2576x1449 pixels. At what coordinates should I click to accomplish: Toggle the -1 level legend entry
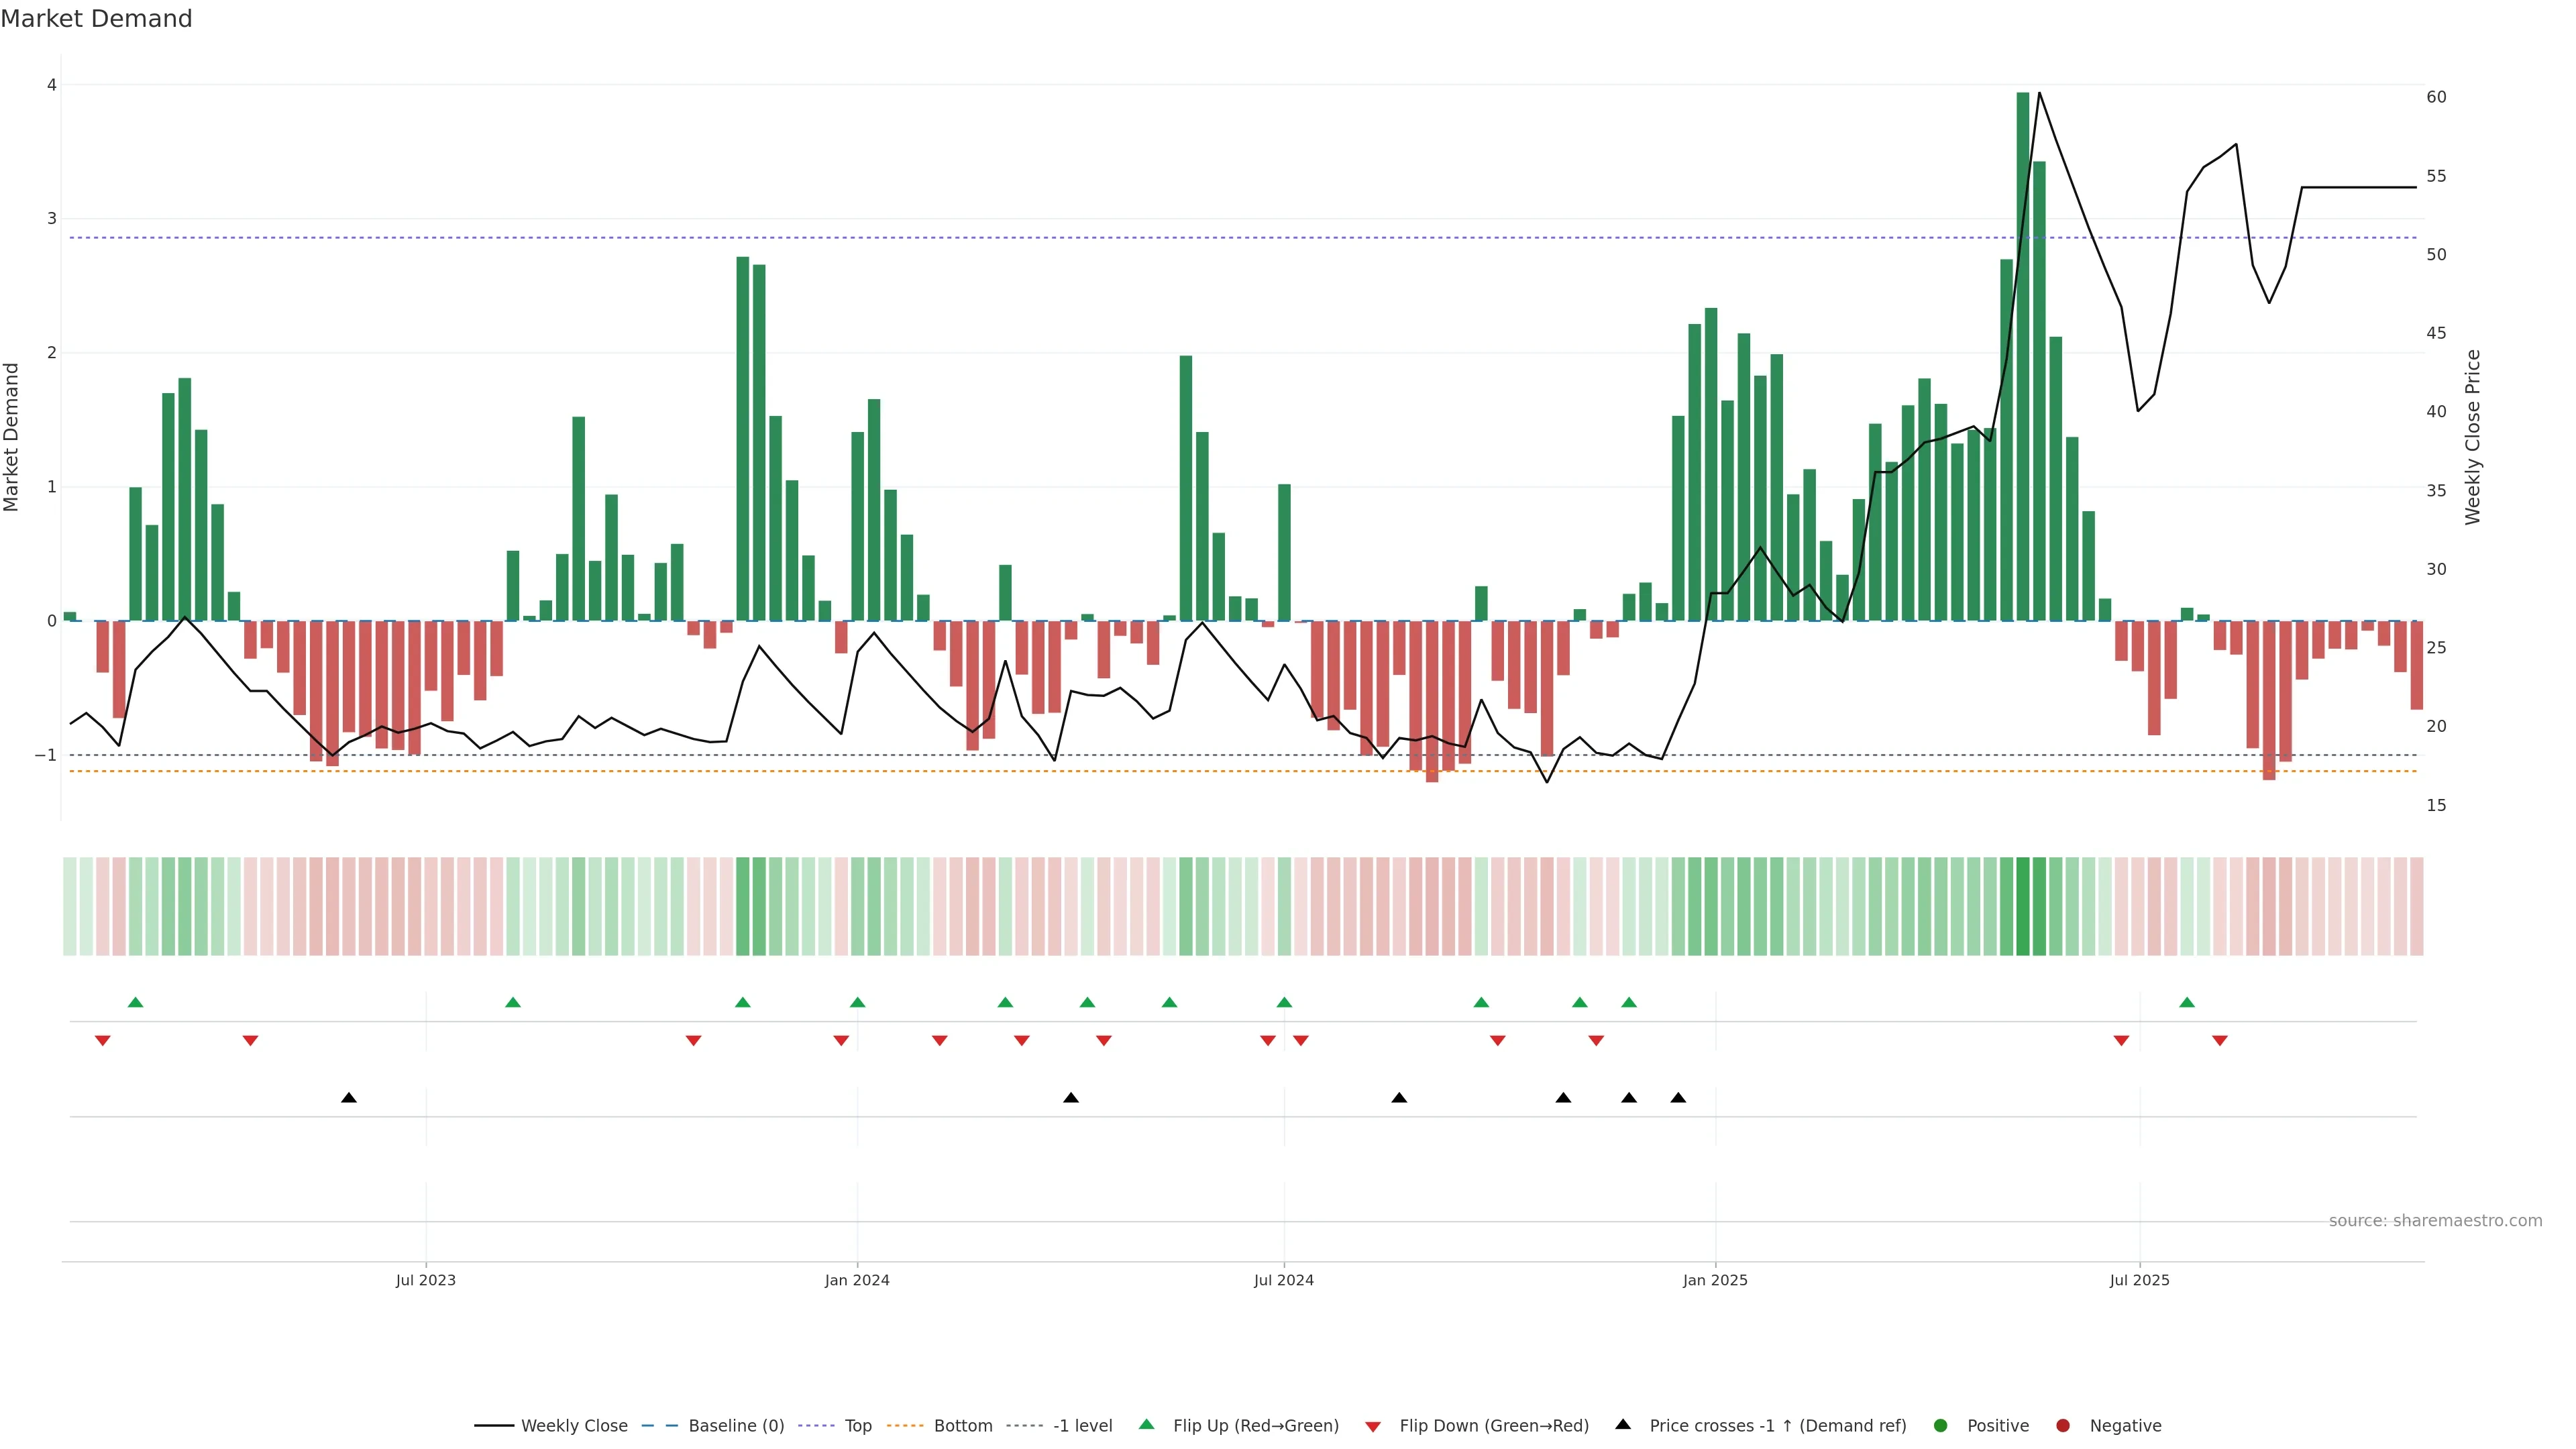[x=1082, y=1426]
